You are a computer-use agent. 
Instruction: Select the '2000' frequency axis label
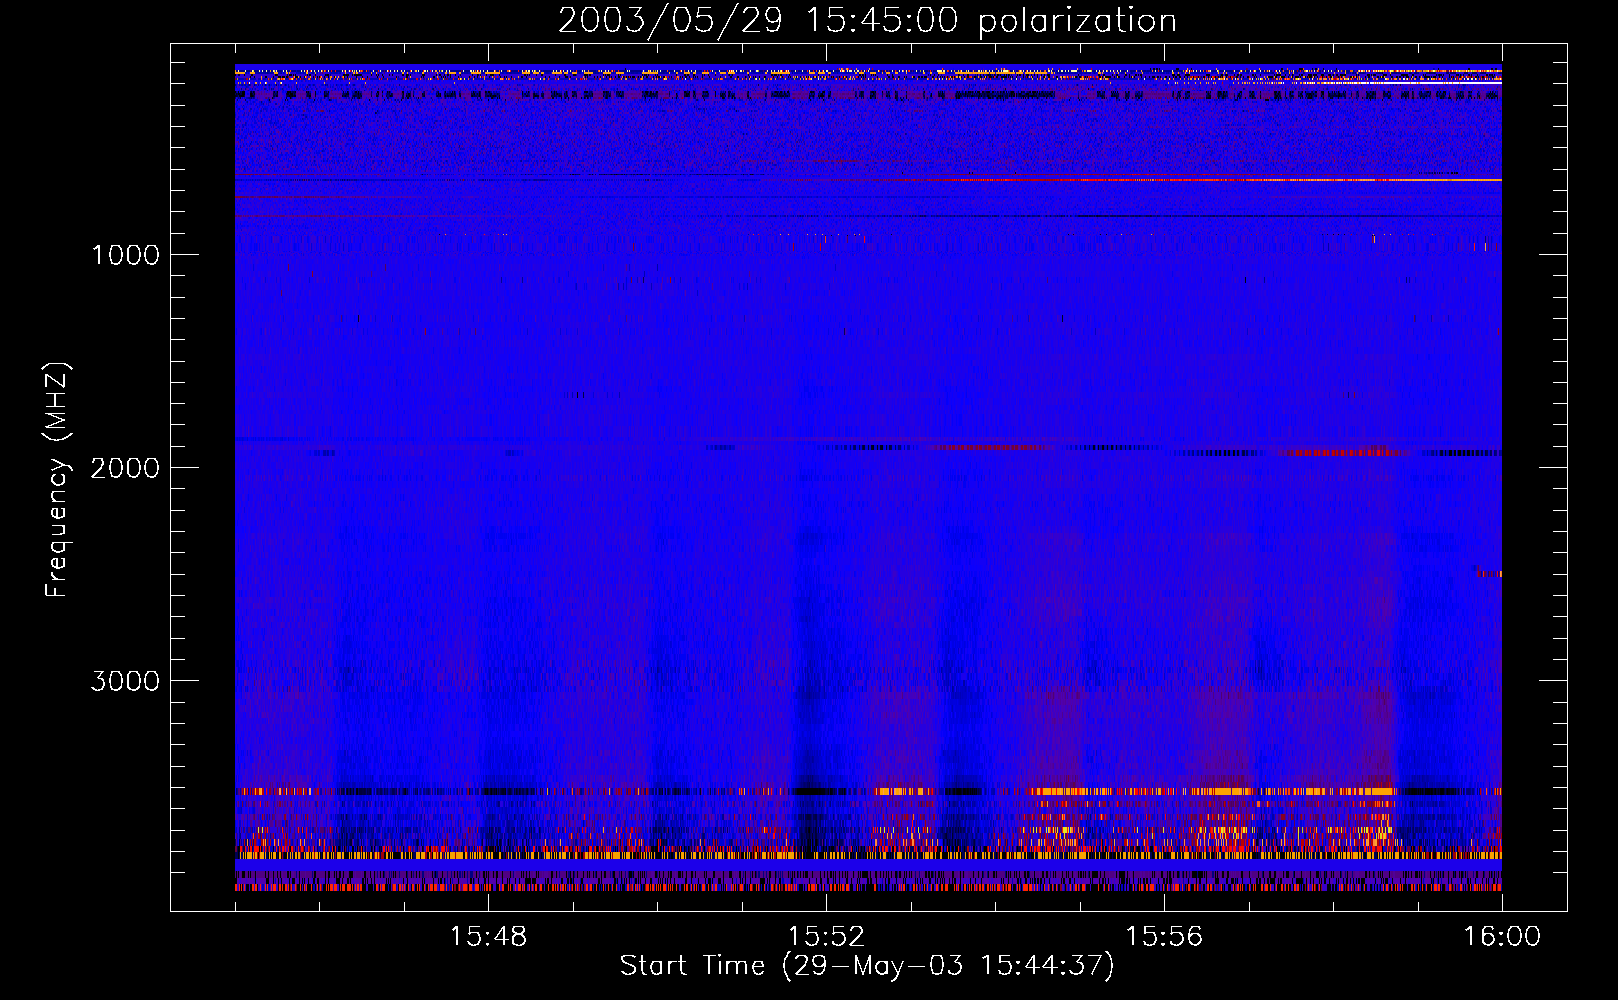pyautogui.click(x=125, y=468)
